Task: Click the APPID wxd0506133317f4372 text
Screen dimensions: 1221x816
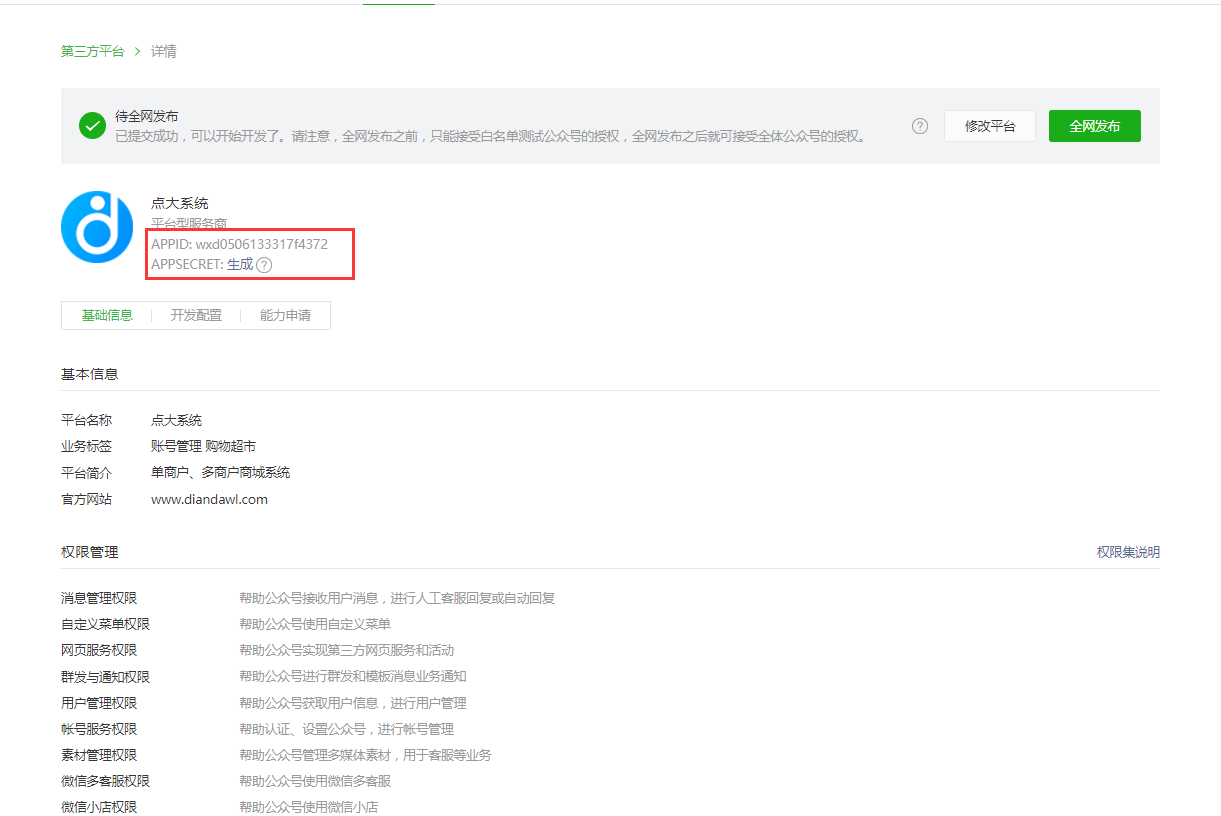Action: click(x=239, y=243)
